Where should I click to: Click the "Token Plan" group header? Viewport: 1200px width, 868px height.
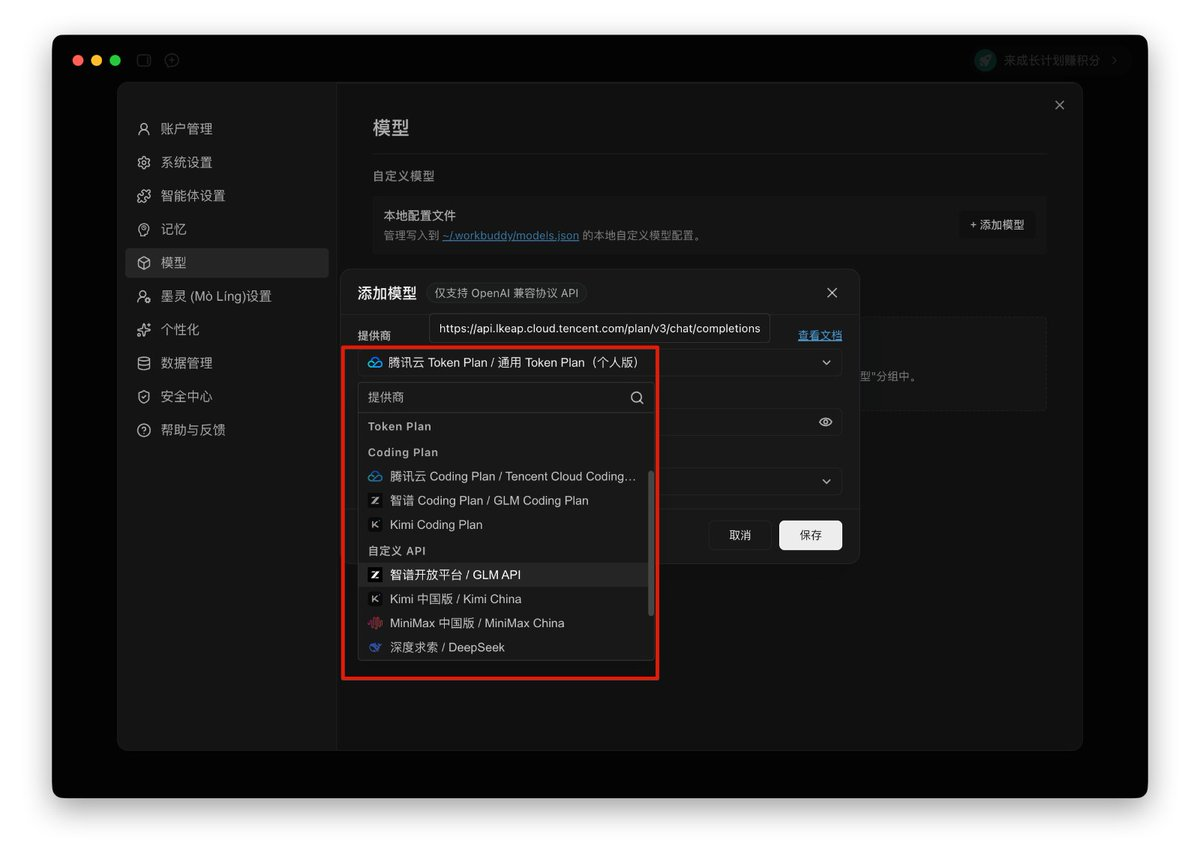pos(400,427)
